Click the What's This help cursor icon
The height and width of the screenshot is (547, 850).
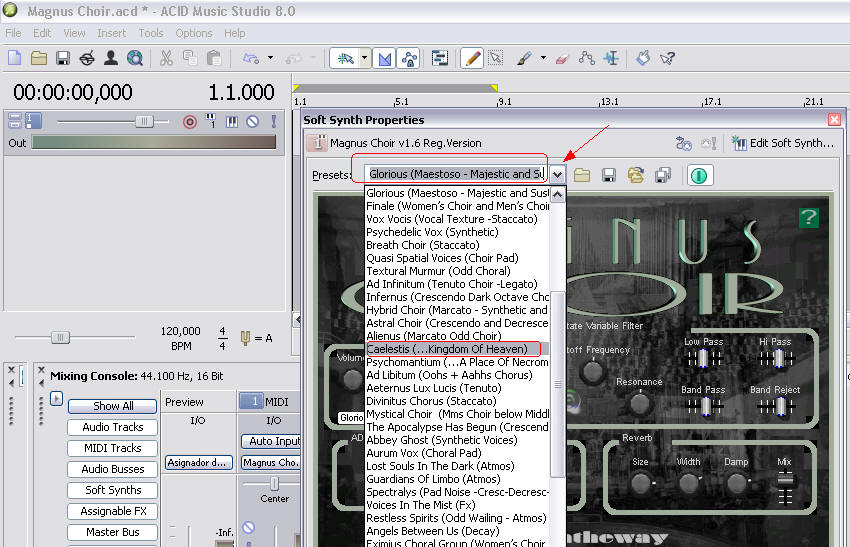point(667,57)
